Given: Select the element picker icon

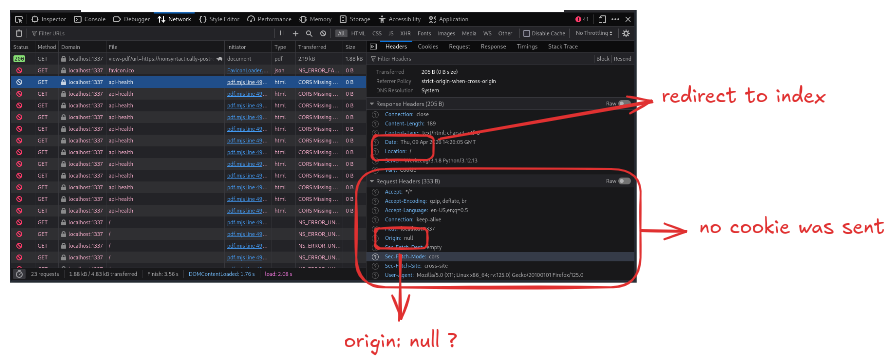Looking at the screenshot, I should pos(19,19).
